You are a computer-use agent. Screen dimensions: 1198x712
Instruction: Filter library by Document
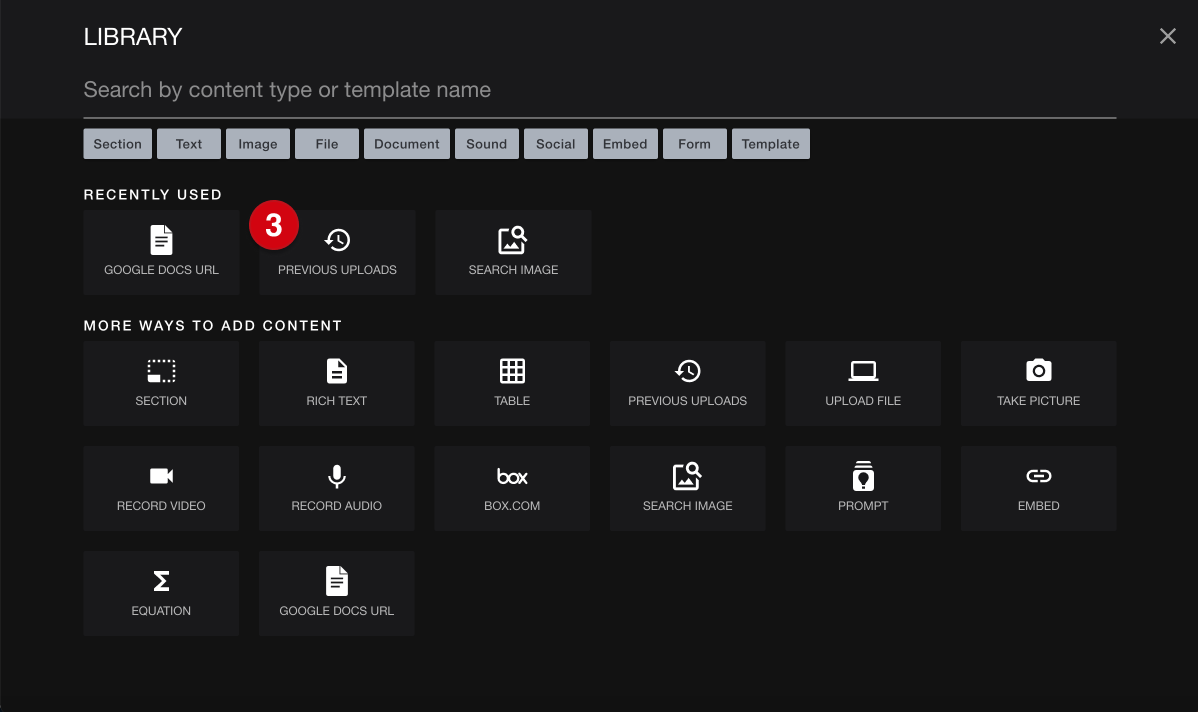406,144
